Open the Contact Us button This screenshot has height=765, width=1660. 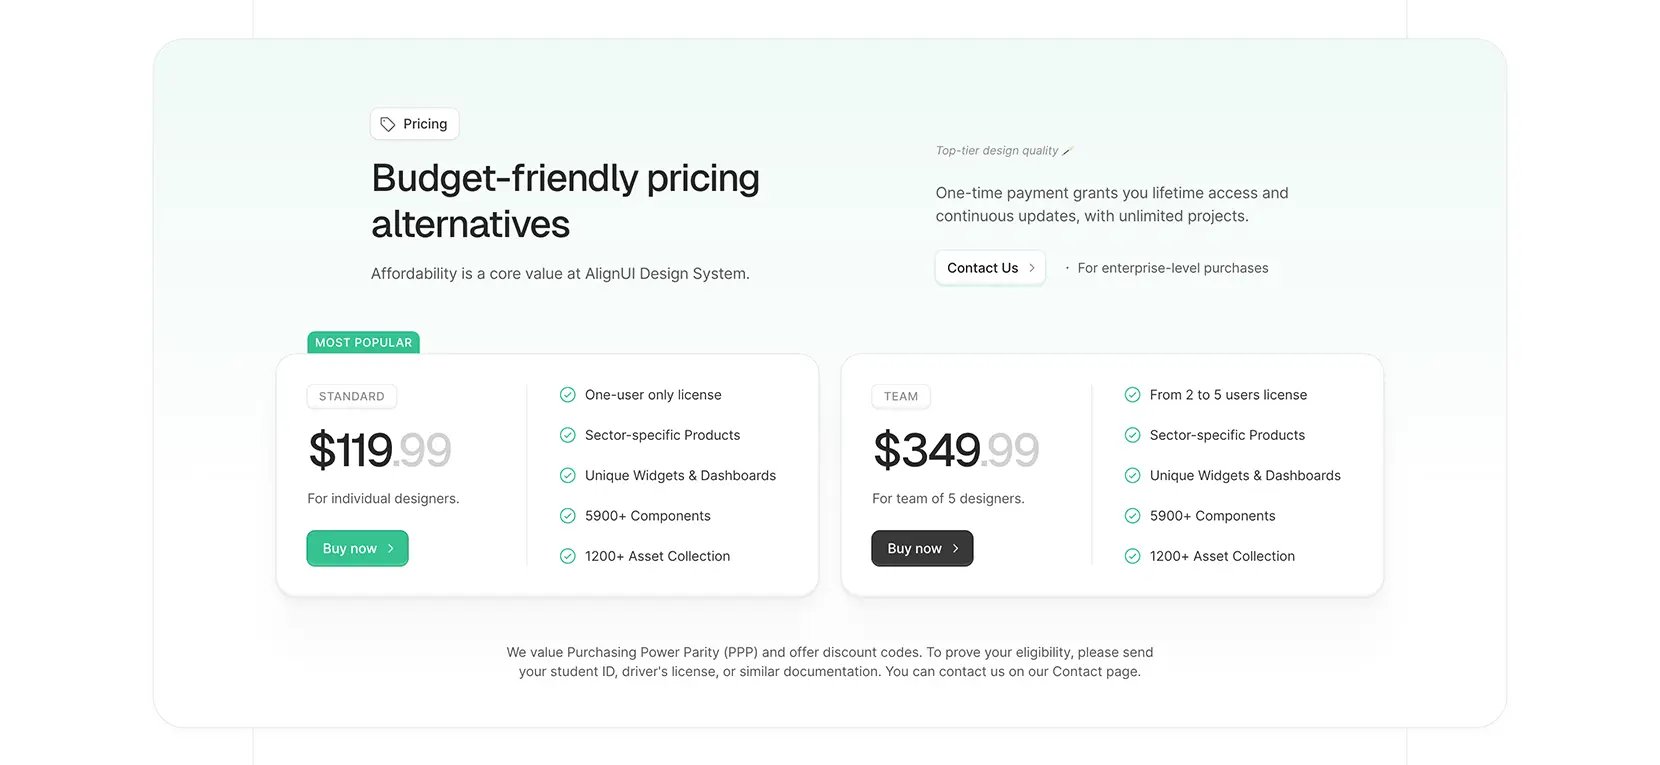point(990,268)
